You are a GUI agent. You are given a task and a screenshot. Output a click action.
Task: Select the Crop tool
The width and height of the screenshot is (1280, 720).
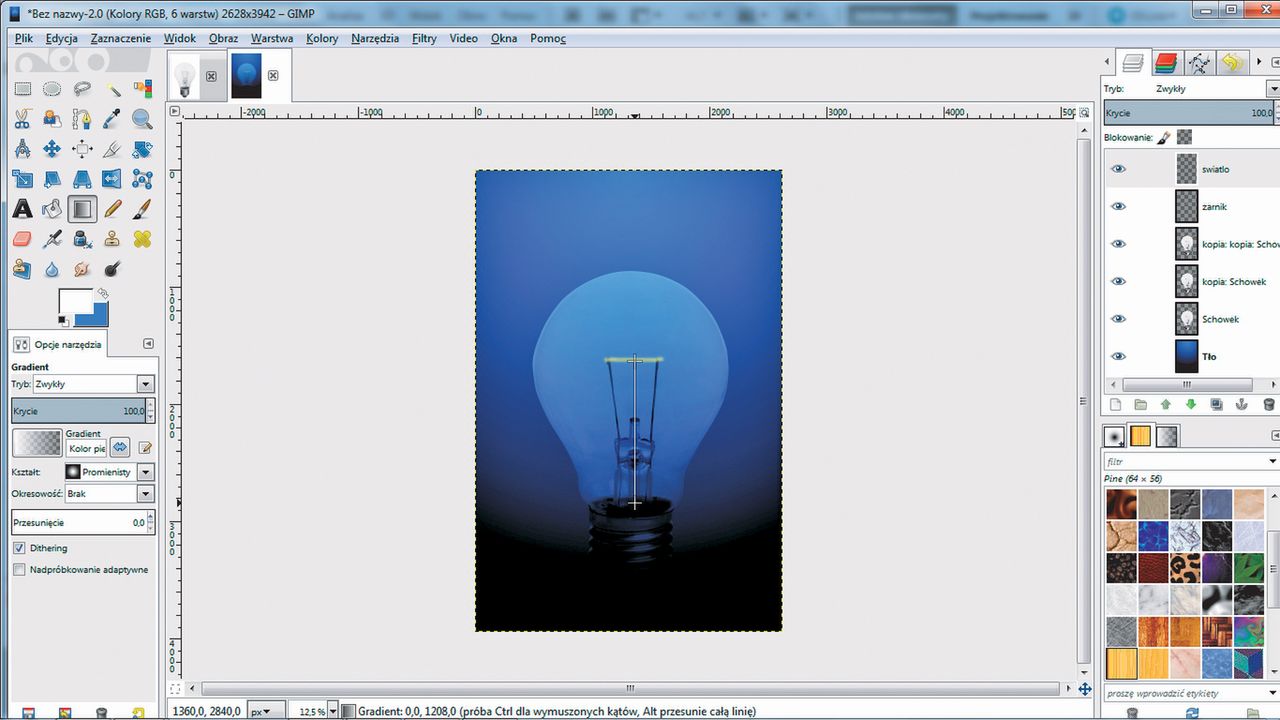(112, 150)
